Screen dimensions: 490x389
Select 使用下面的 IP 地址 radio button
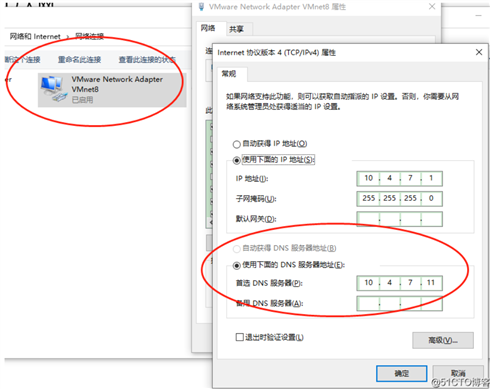point(237,160)
